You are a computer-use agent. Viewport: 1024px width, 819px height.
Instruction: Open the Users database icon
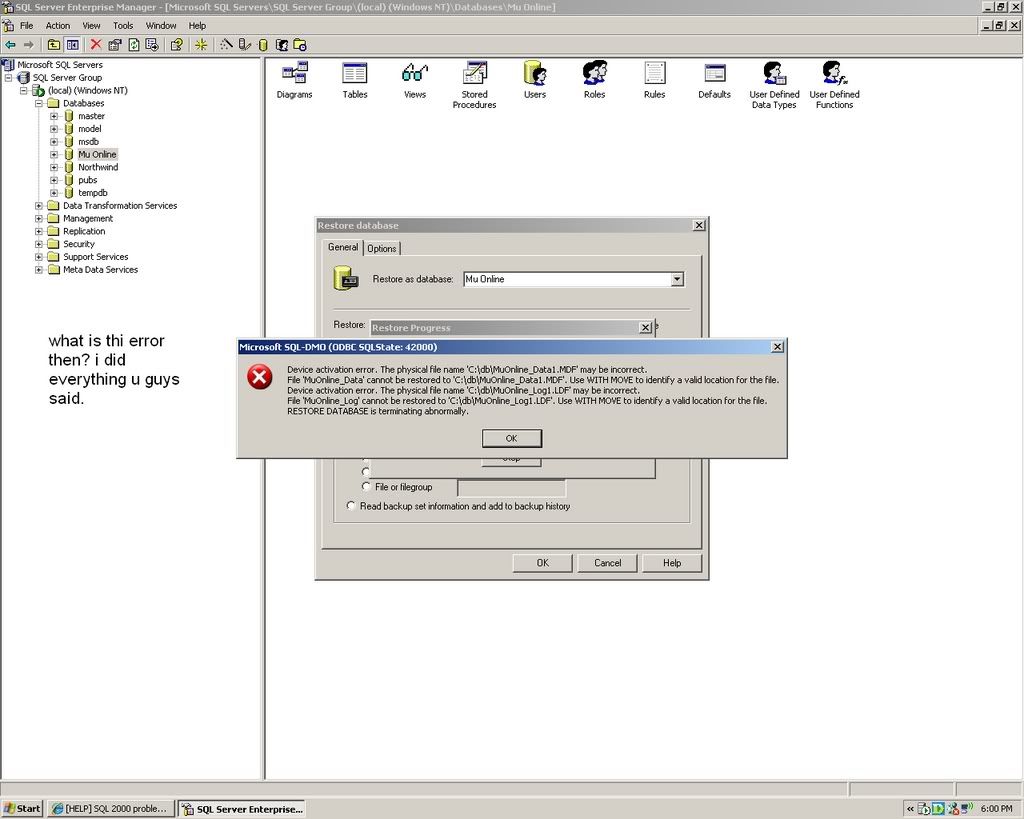535,74
